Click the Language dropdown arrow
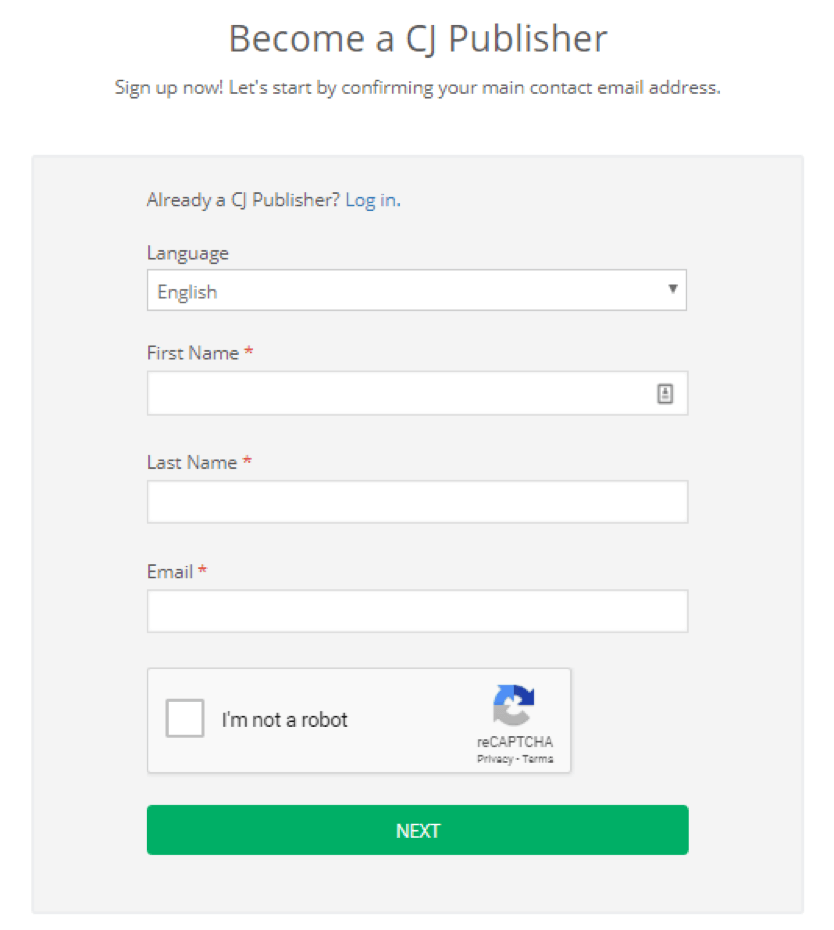Image resolution: width=834 pixels, height=930 pixels. 673,290
